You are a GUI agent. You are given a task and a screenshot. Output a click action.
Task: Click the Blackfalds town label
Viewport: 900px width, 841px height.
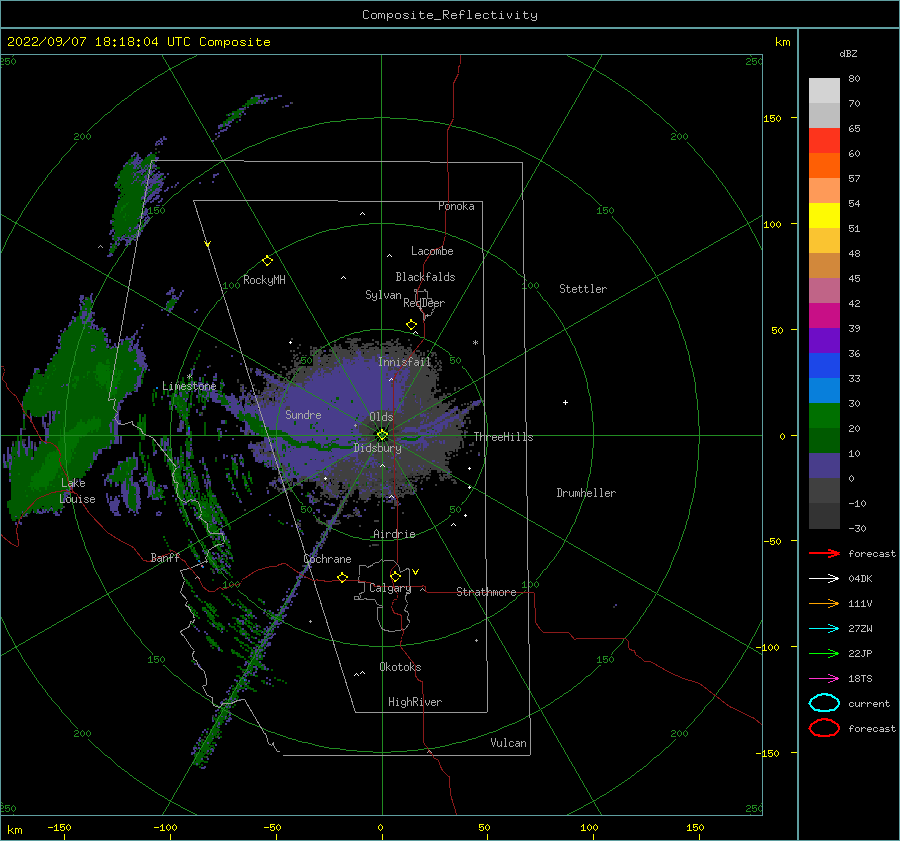coord(425,277)
